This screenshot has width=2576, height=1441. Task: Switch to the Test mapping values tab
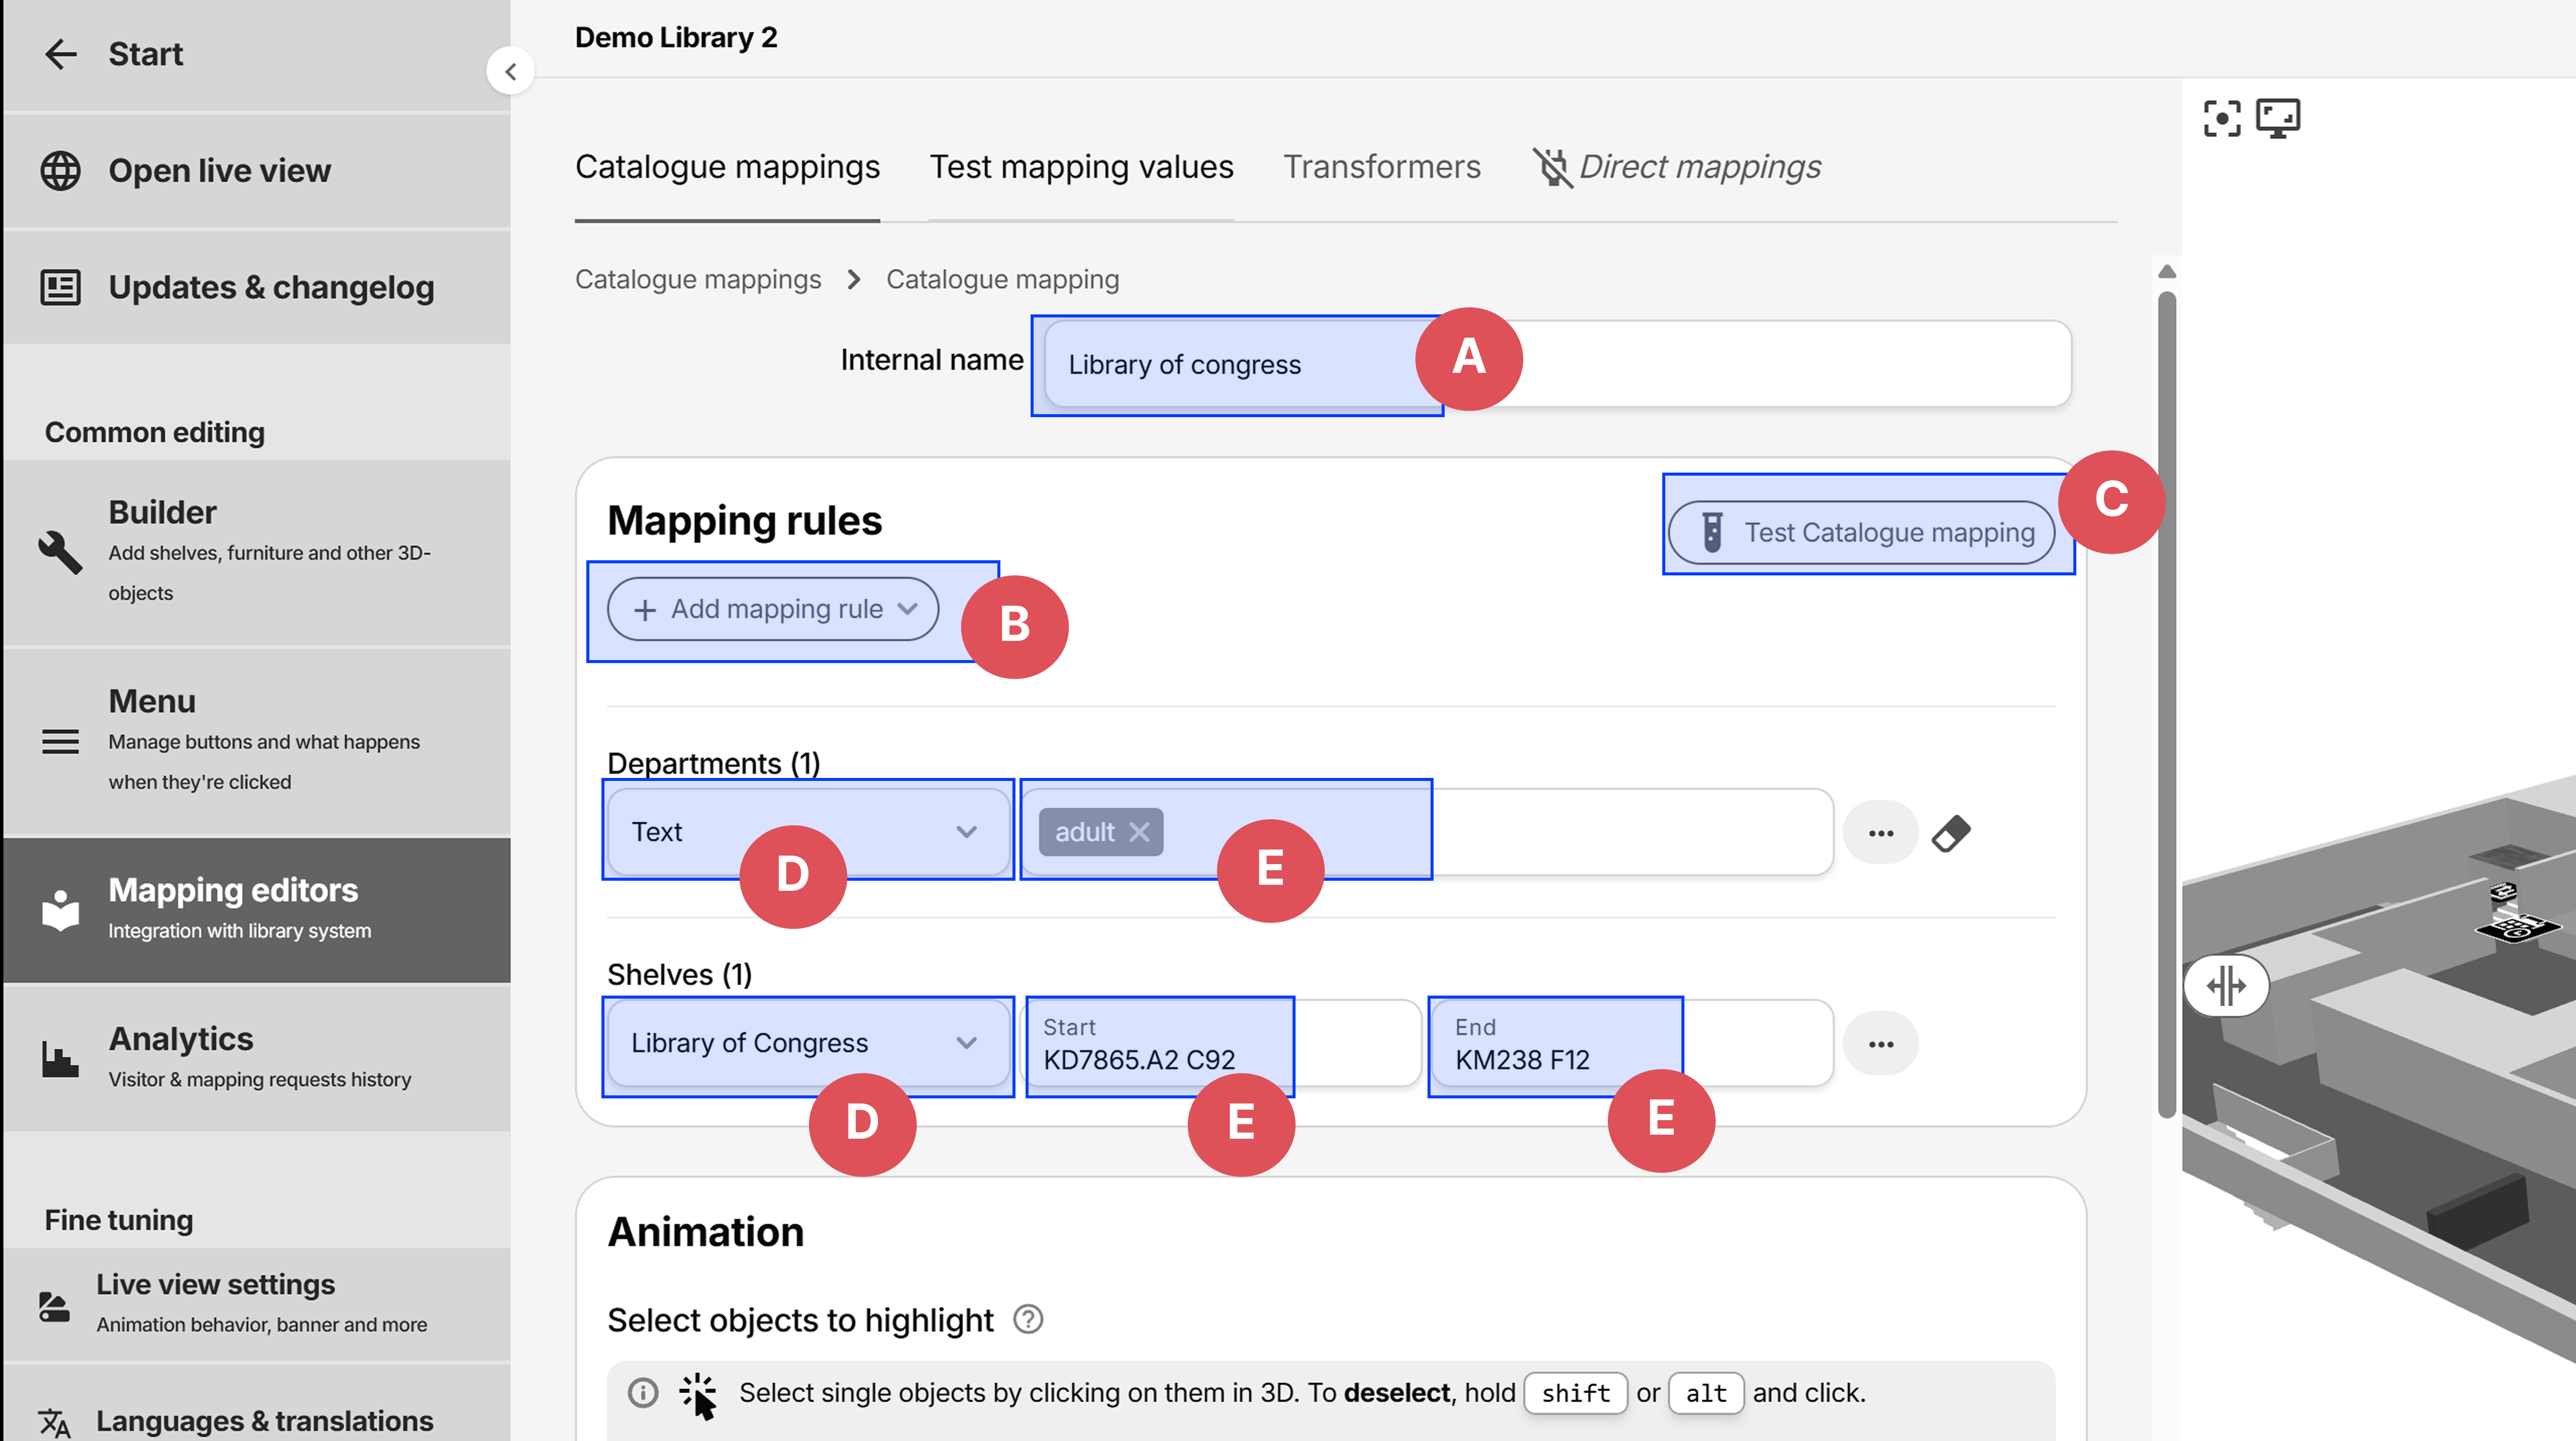(1081, 167)
